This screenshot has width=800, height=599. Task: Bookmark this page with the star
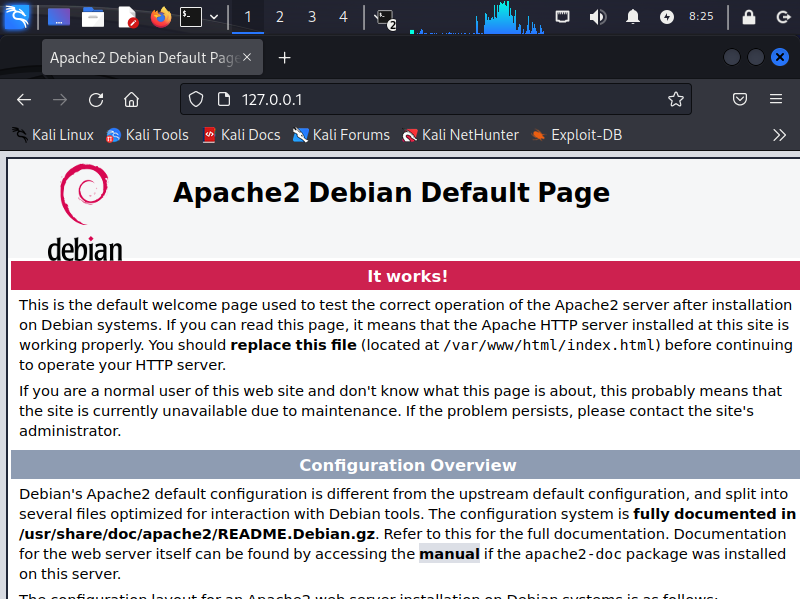tap(676, 99)
